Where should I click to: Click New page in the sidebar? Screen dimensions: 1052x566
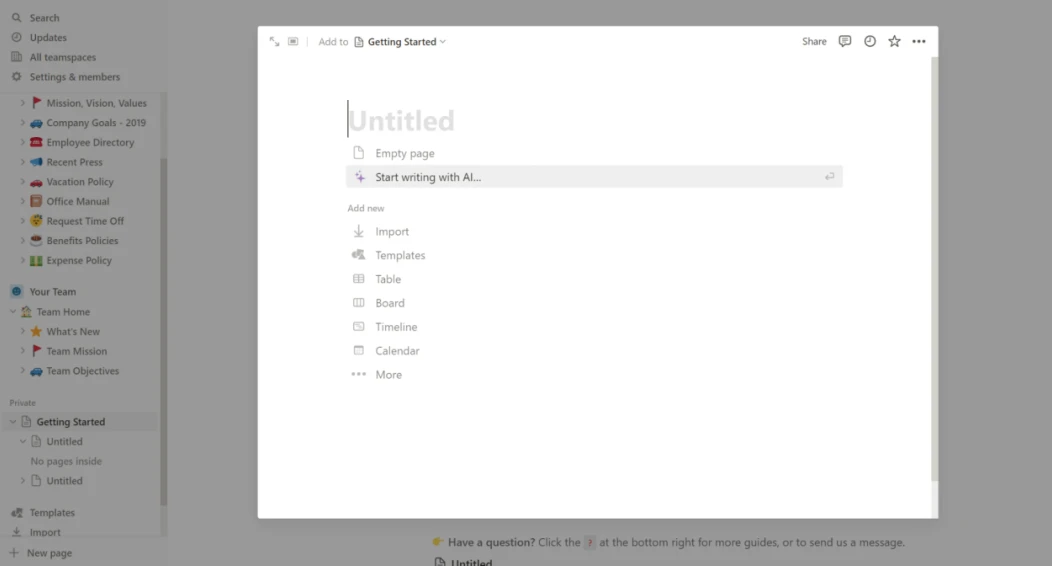coord(49,553)
